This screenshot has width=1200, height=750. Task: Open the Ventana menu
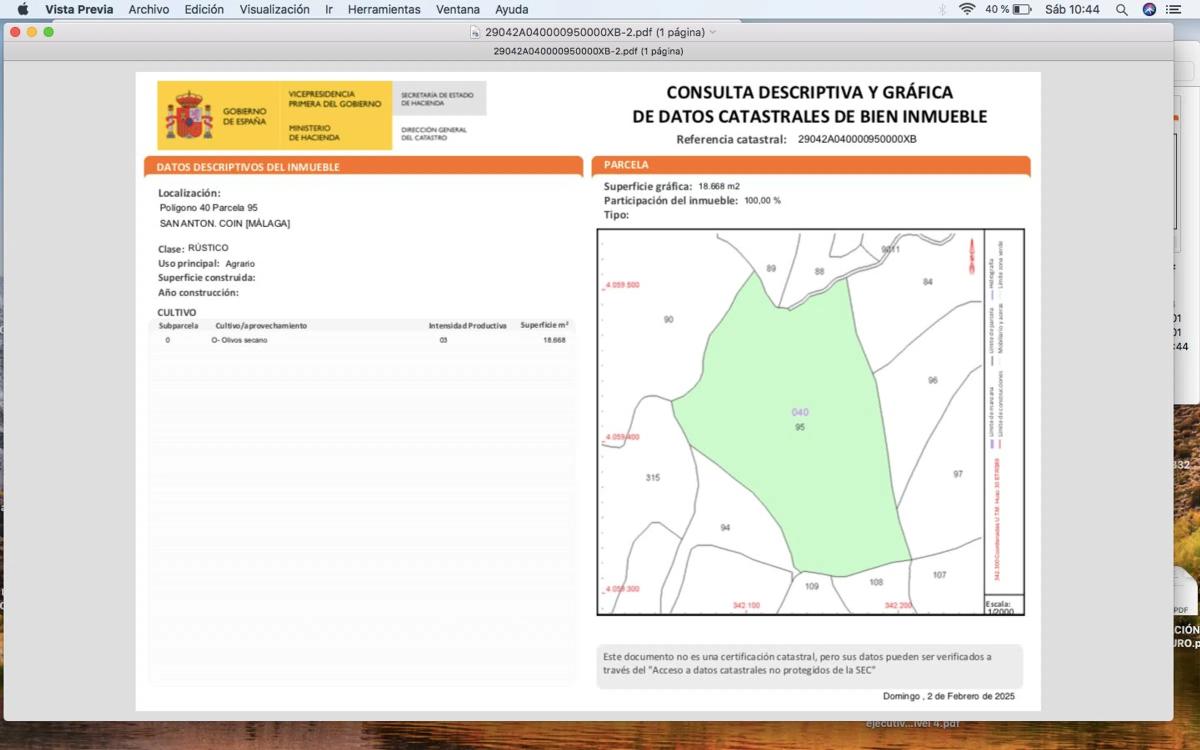click(458, 9)
